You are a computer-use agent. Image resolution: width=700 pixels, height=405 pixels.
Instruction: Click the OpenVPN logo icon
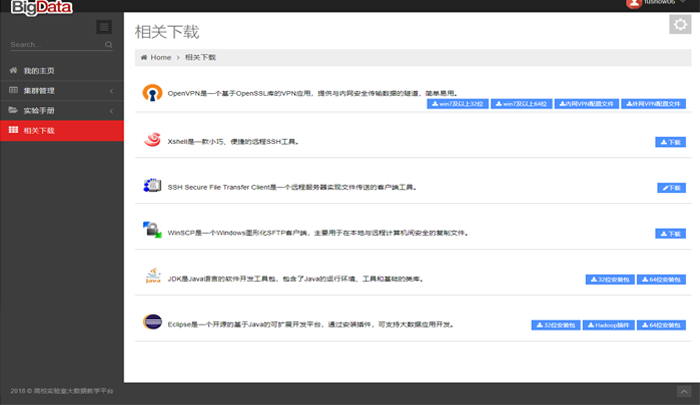pyautogui.click(x=152, y=93)
